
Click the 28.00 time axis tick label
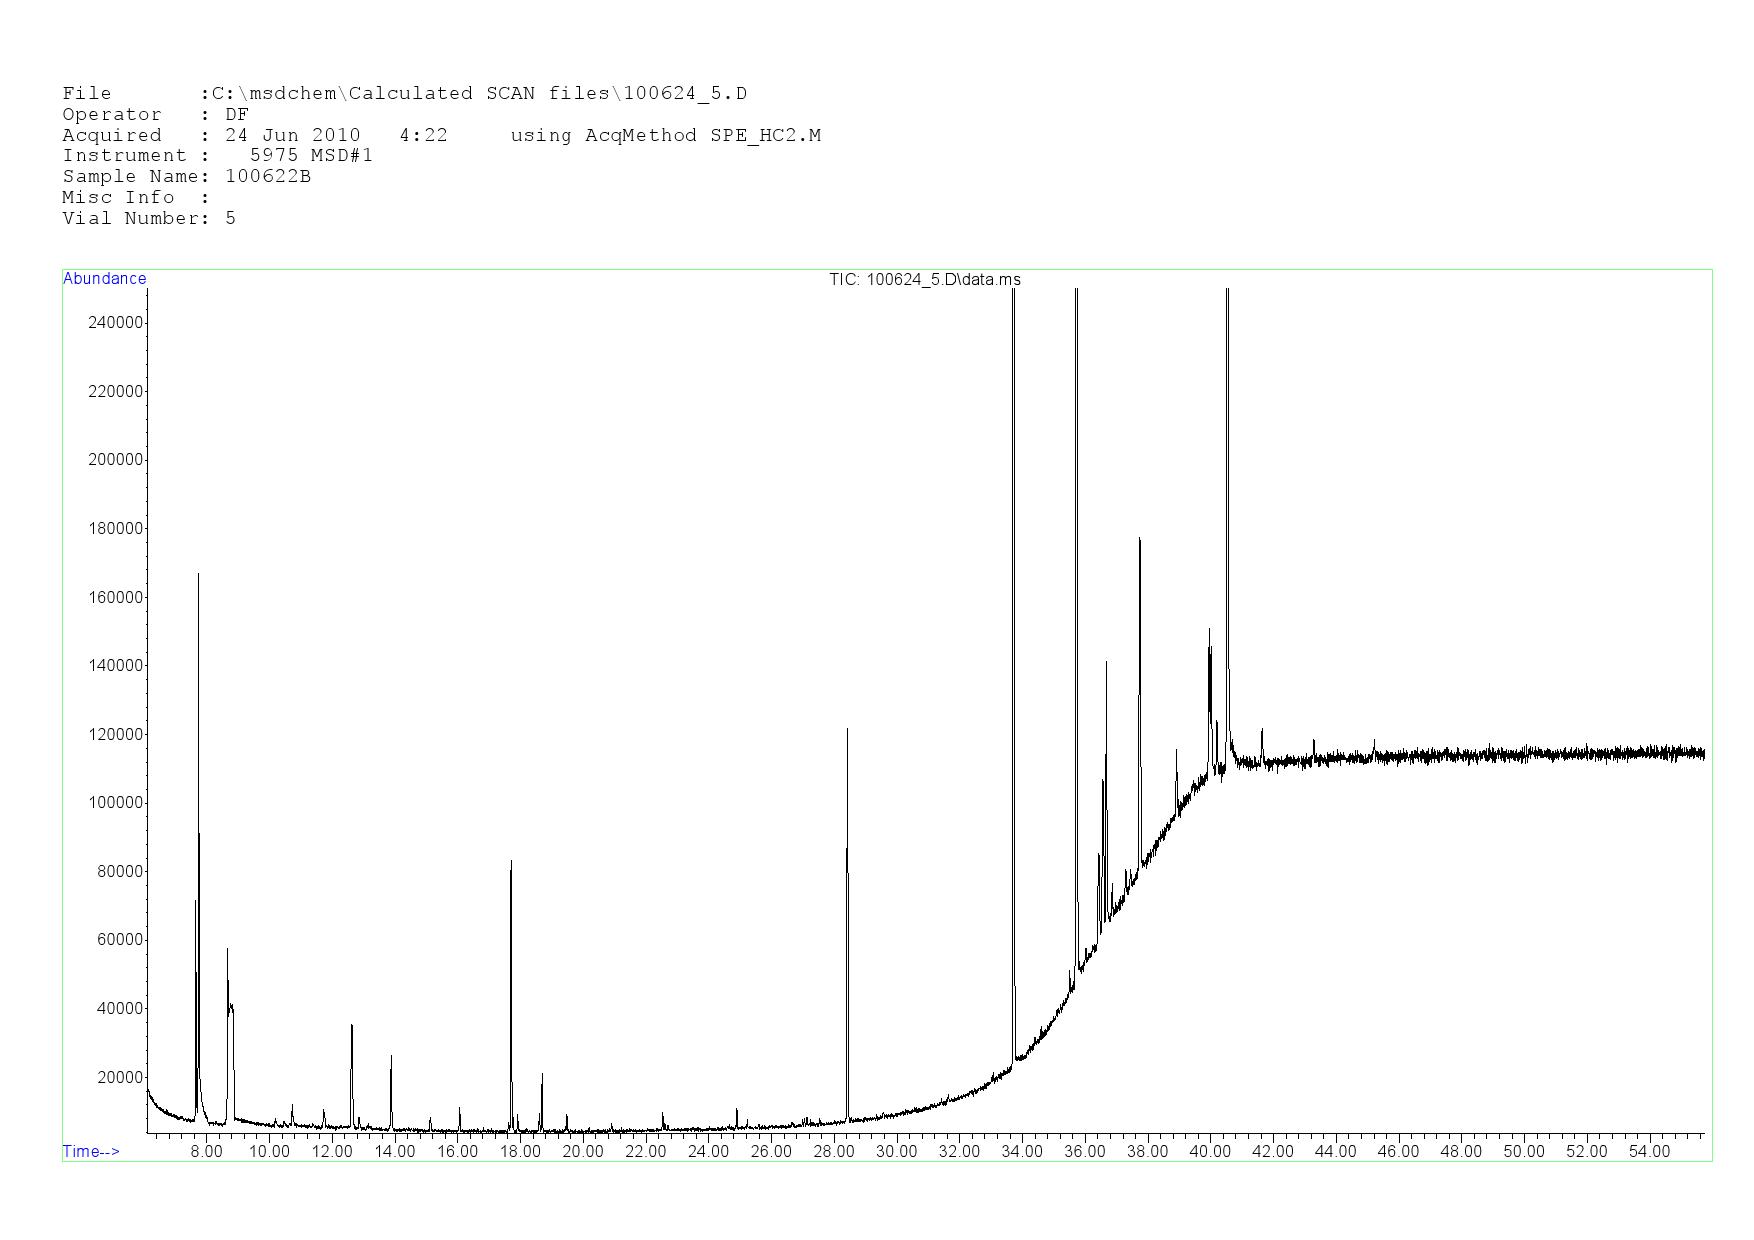(x=833, y=1151)
